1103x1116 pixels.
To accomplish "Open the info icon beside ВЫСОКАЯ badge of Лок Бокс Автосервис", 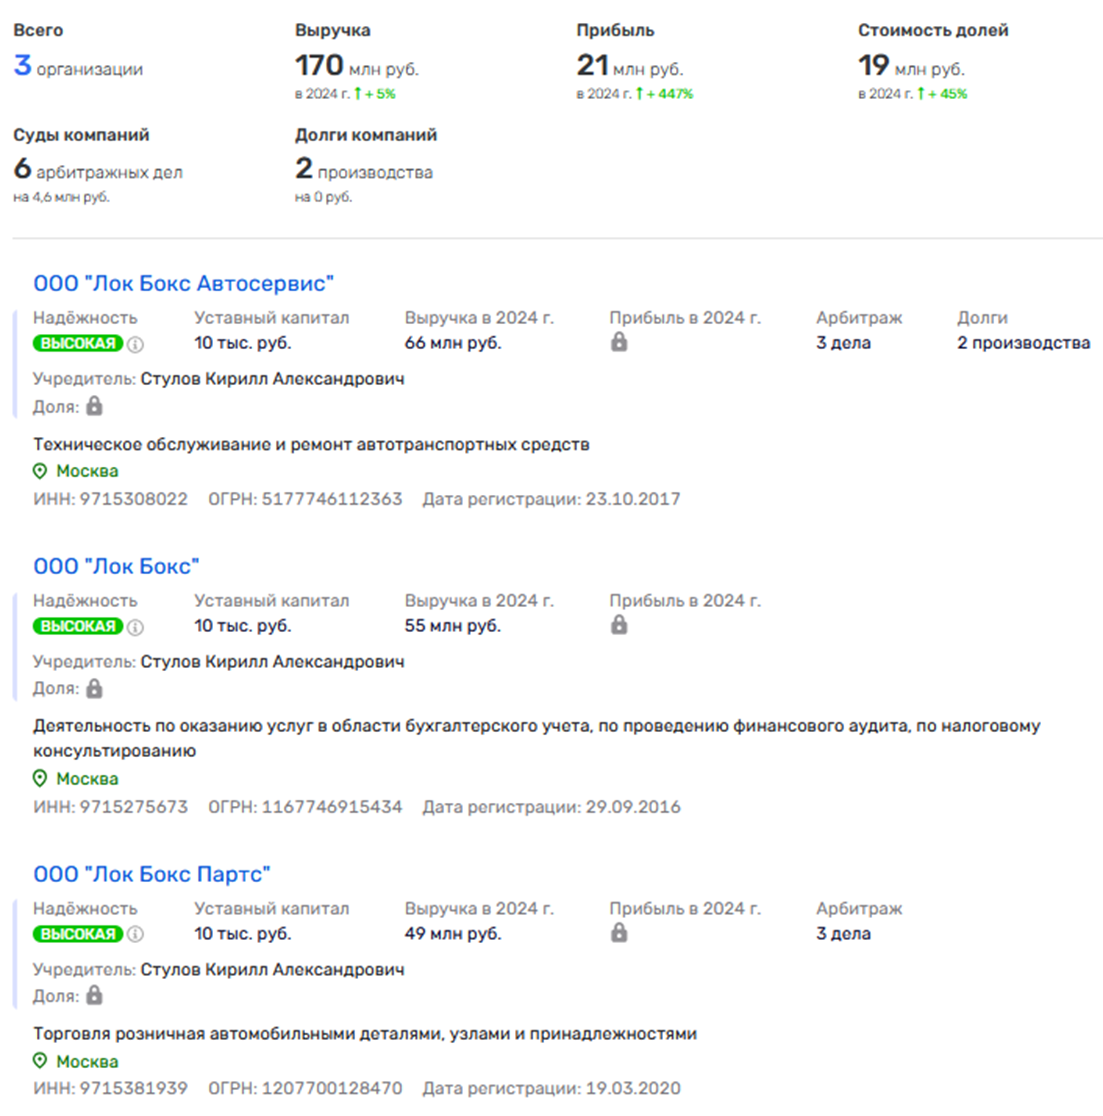I will click(x=133, y=343).
